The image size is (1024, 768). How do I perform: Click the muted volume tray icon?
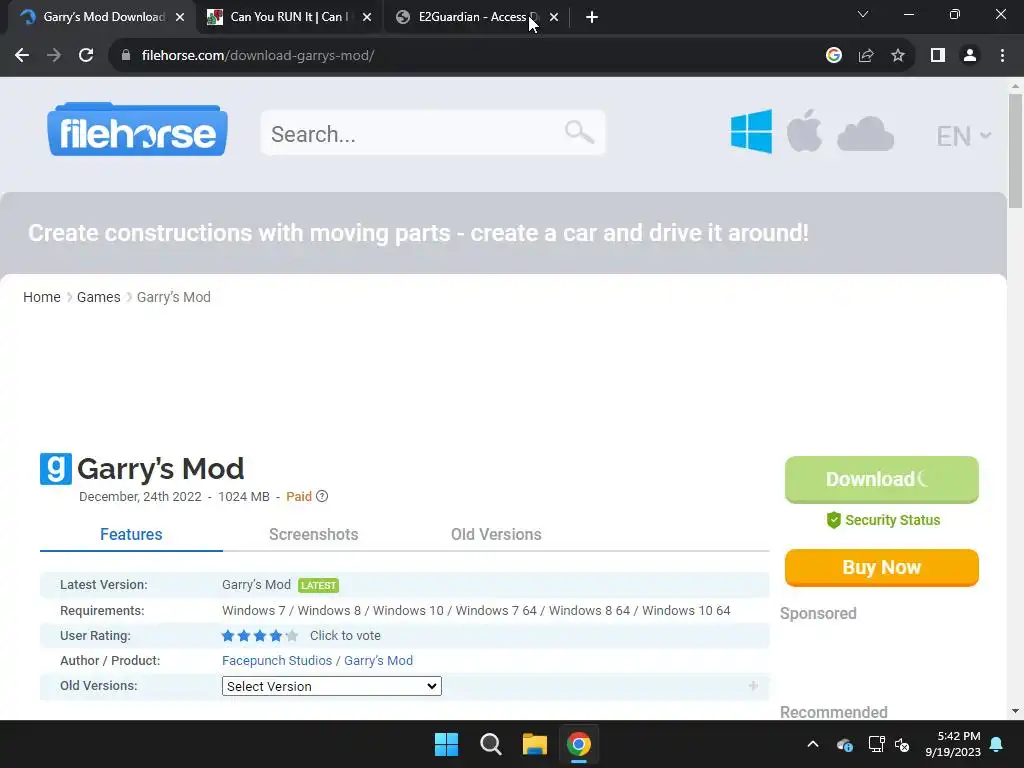[902, 744]
